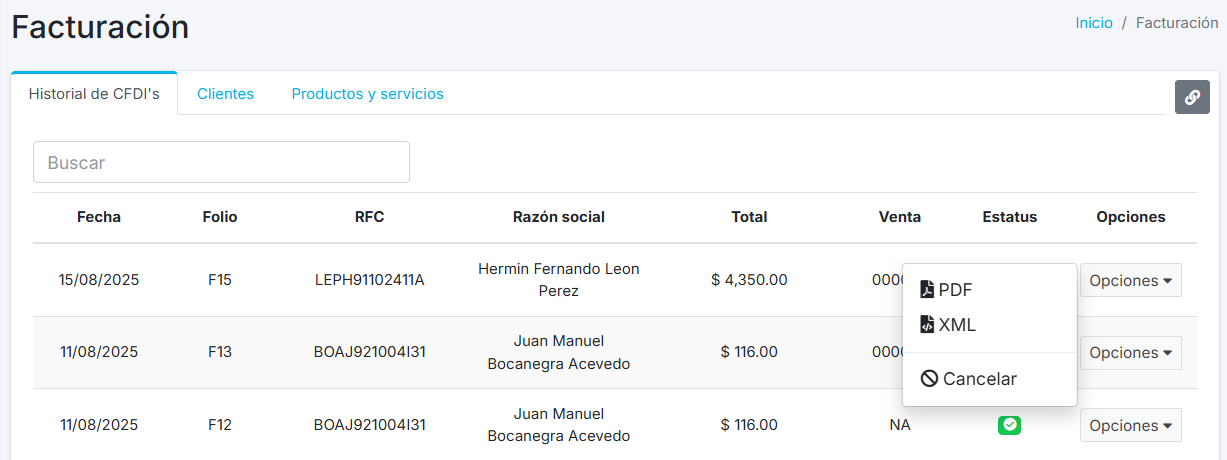Screen dimensions: 1227x460
Task: Click the PDF file icon in the menu
Action: coord(927,290)
